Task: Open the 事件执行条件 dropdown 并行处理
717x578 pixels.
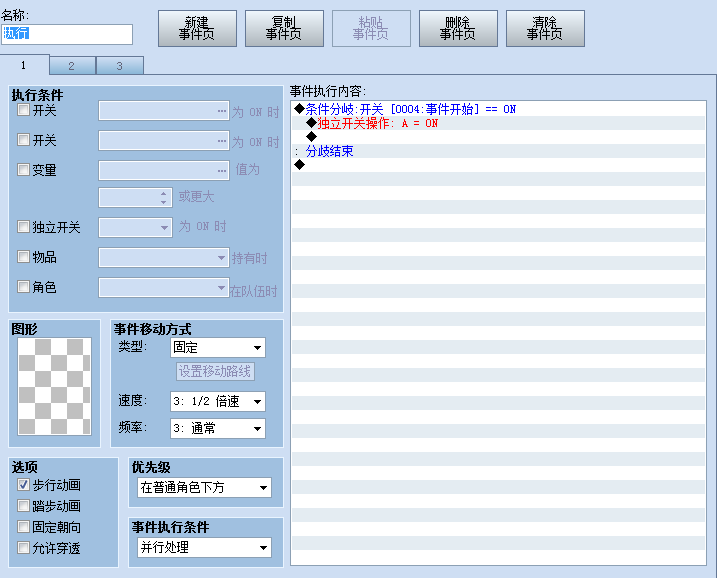Action: point(204,547)
